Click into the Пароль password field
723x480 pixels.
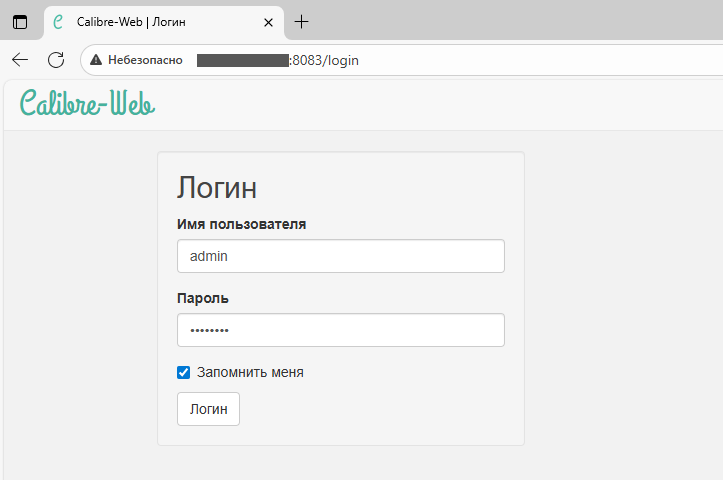coord(340,330)
